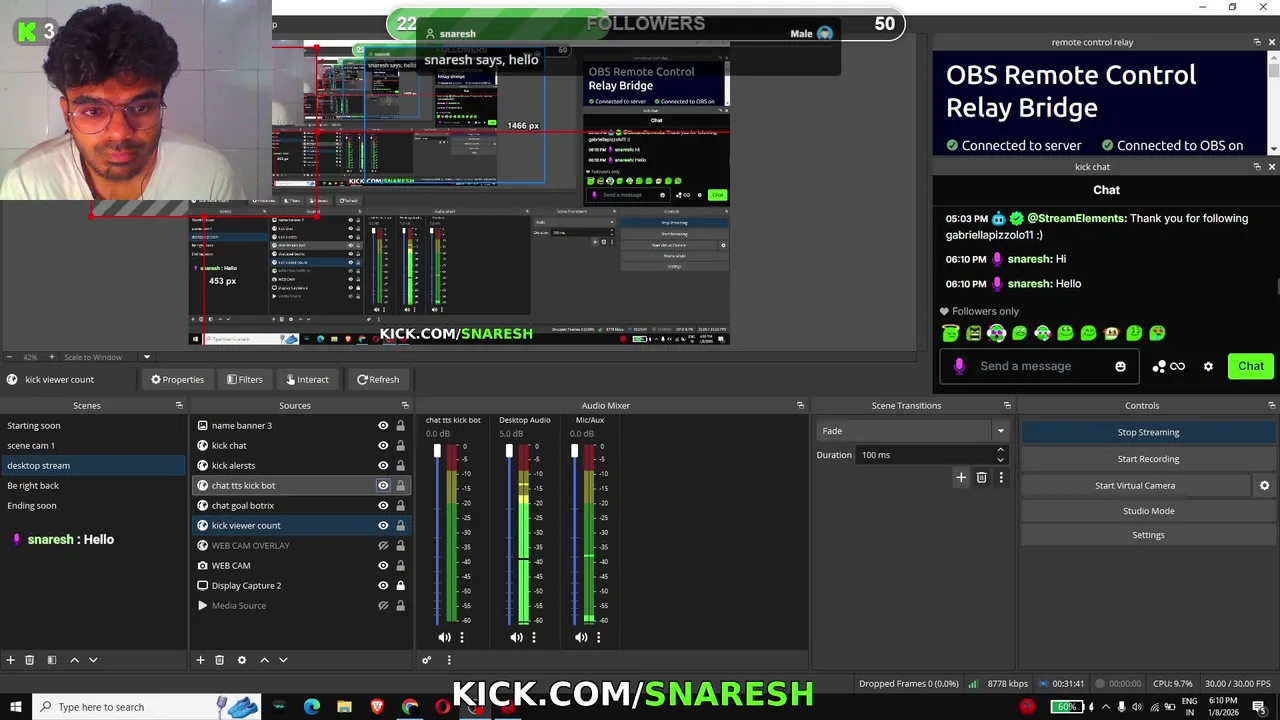This screenshot has width=1280, height=720.
Task: Open Studio Mode
Action: pyautogui.click(x=1148, y=511)
